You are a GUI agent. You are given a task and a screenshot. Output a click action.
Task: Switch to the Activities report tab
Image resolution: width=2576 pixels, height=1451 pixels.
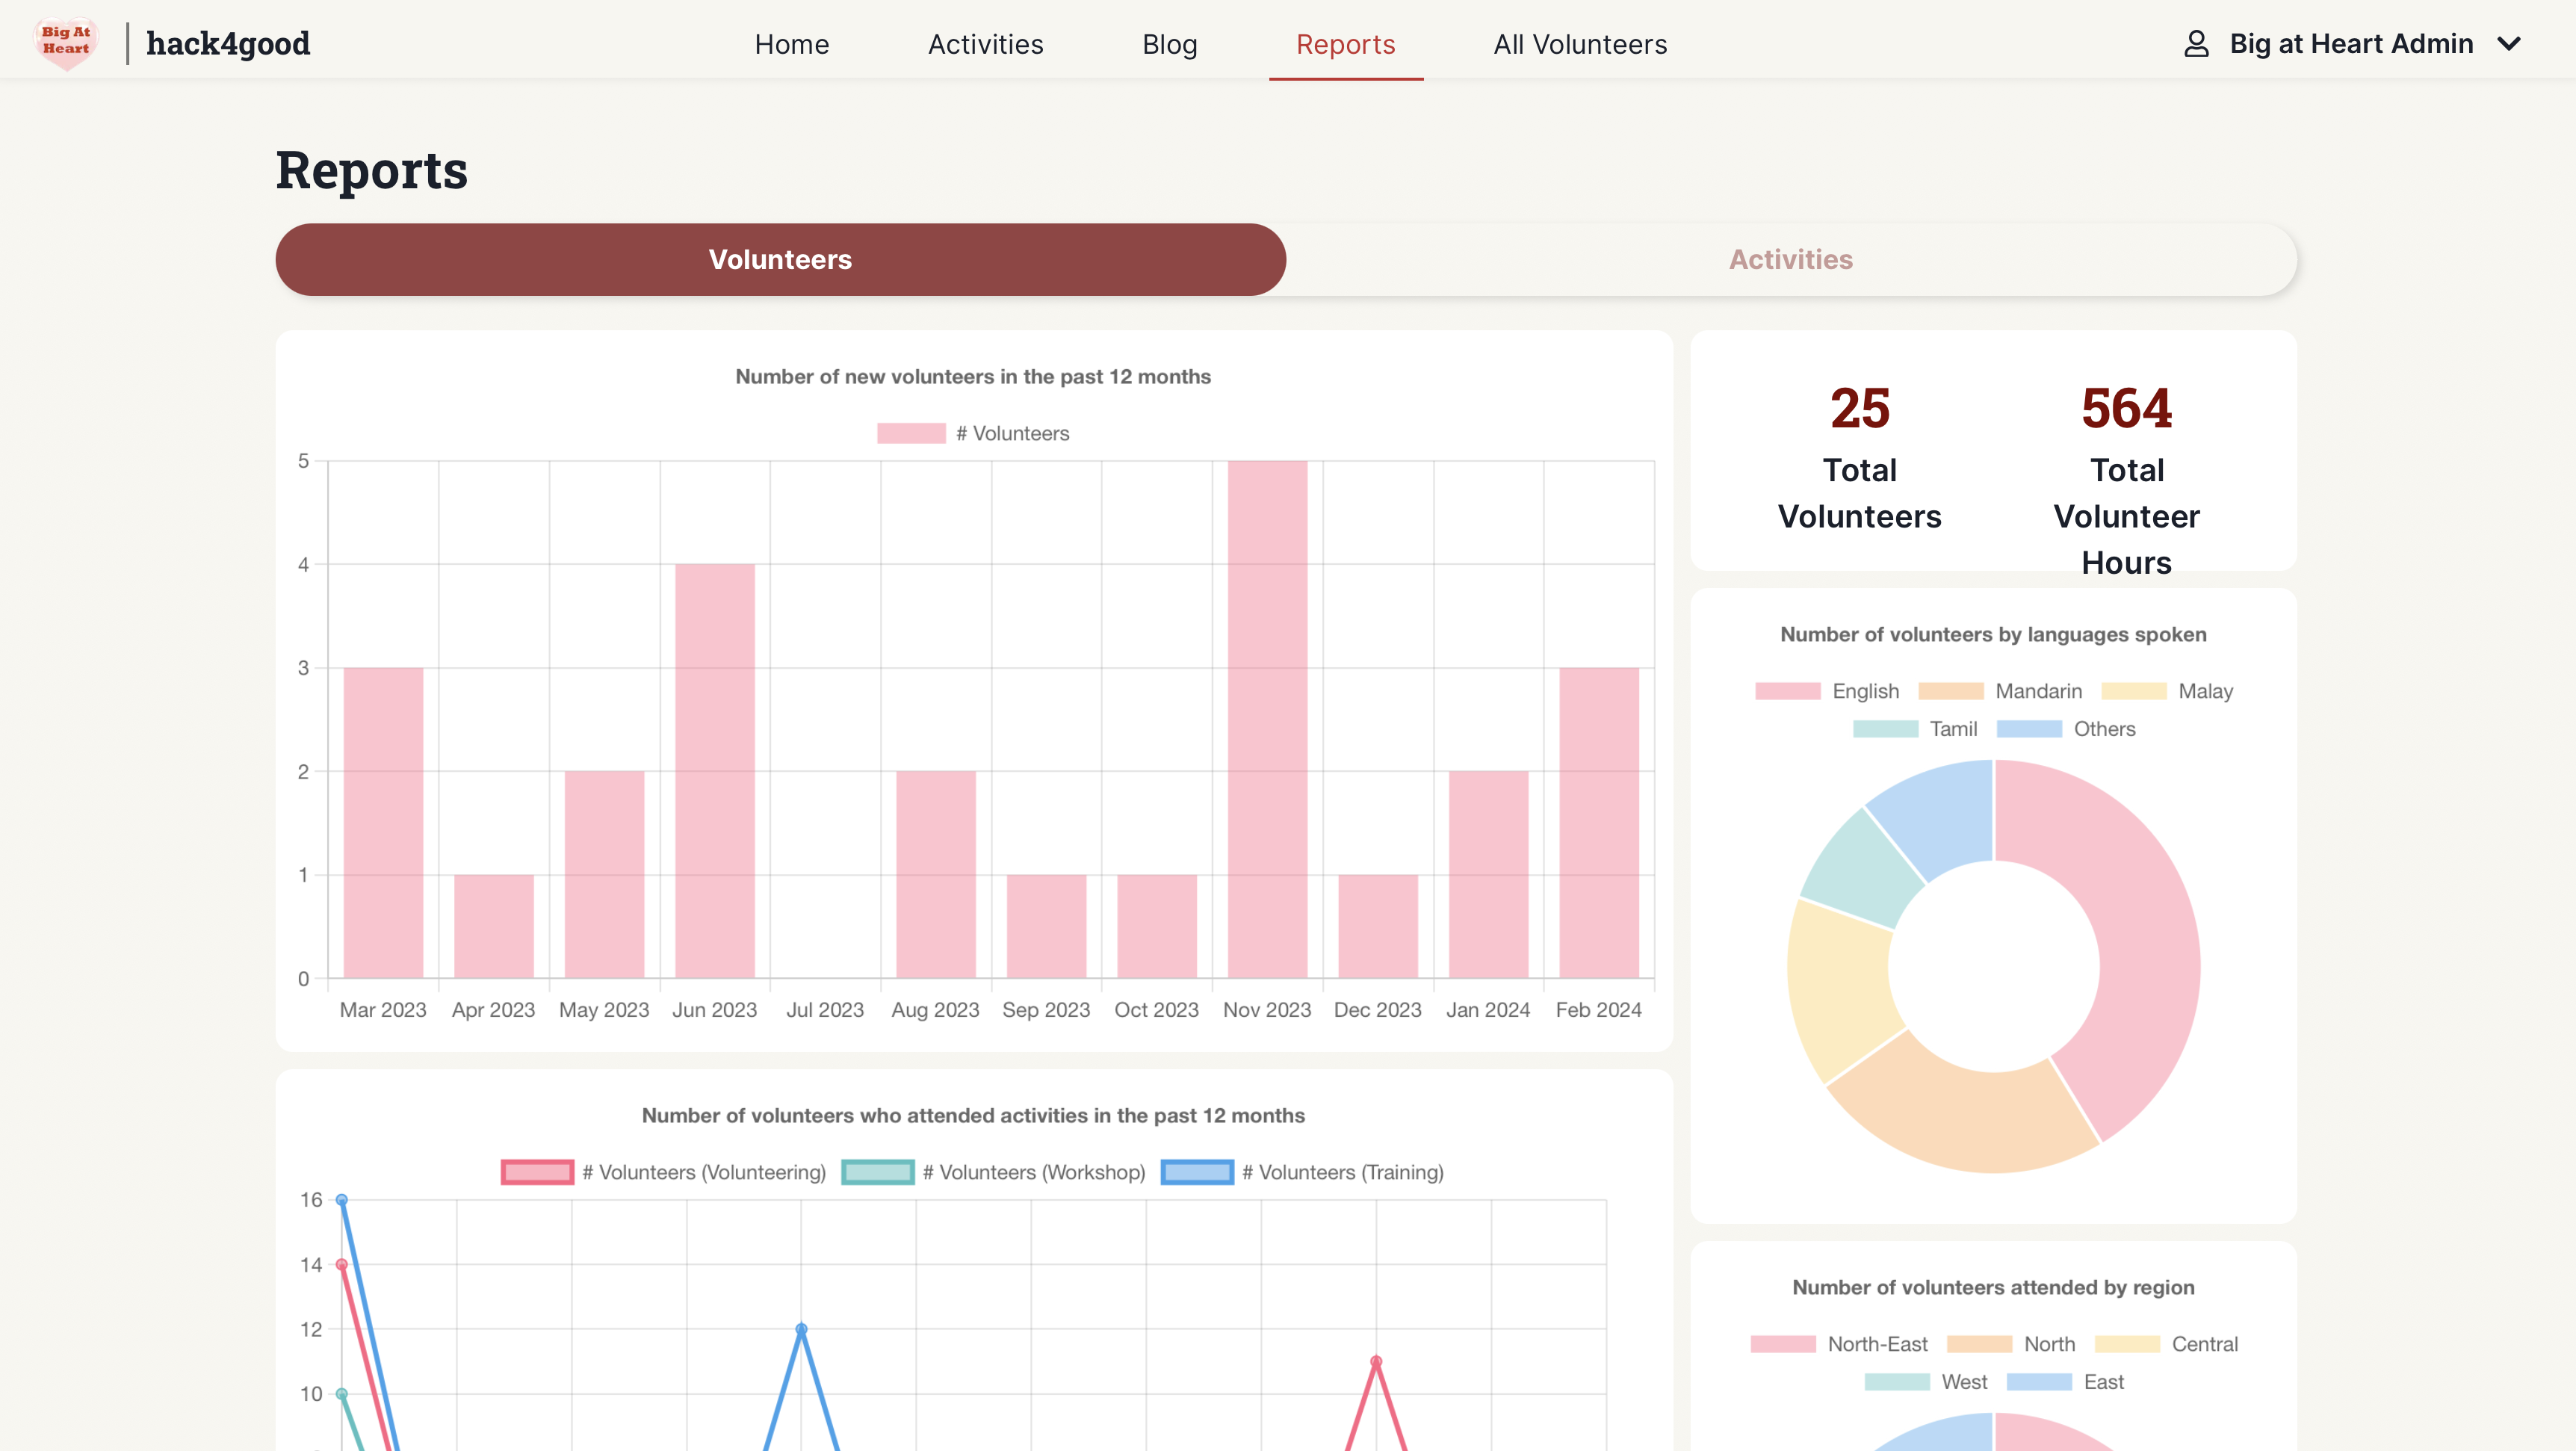pyautogui.click(x=1790, y=259)
